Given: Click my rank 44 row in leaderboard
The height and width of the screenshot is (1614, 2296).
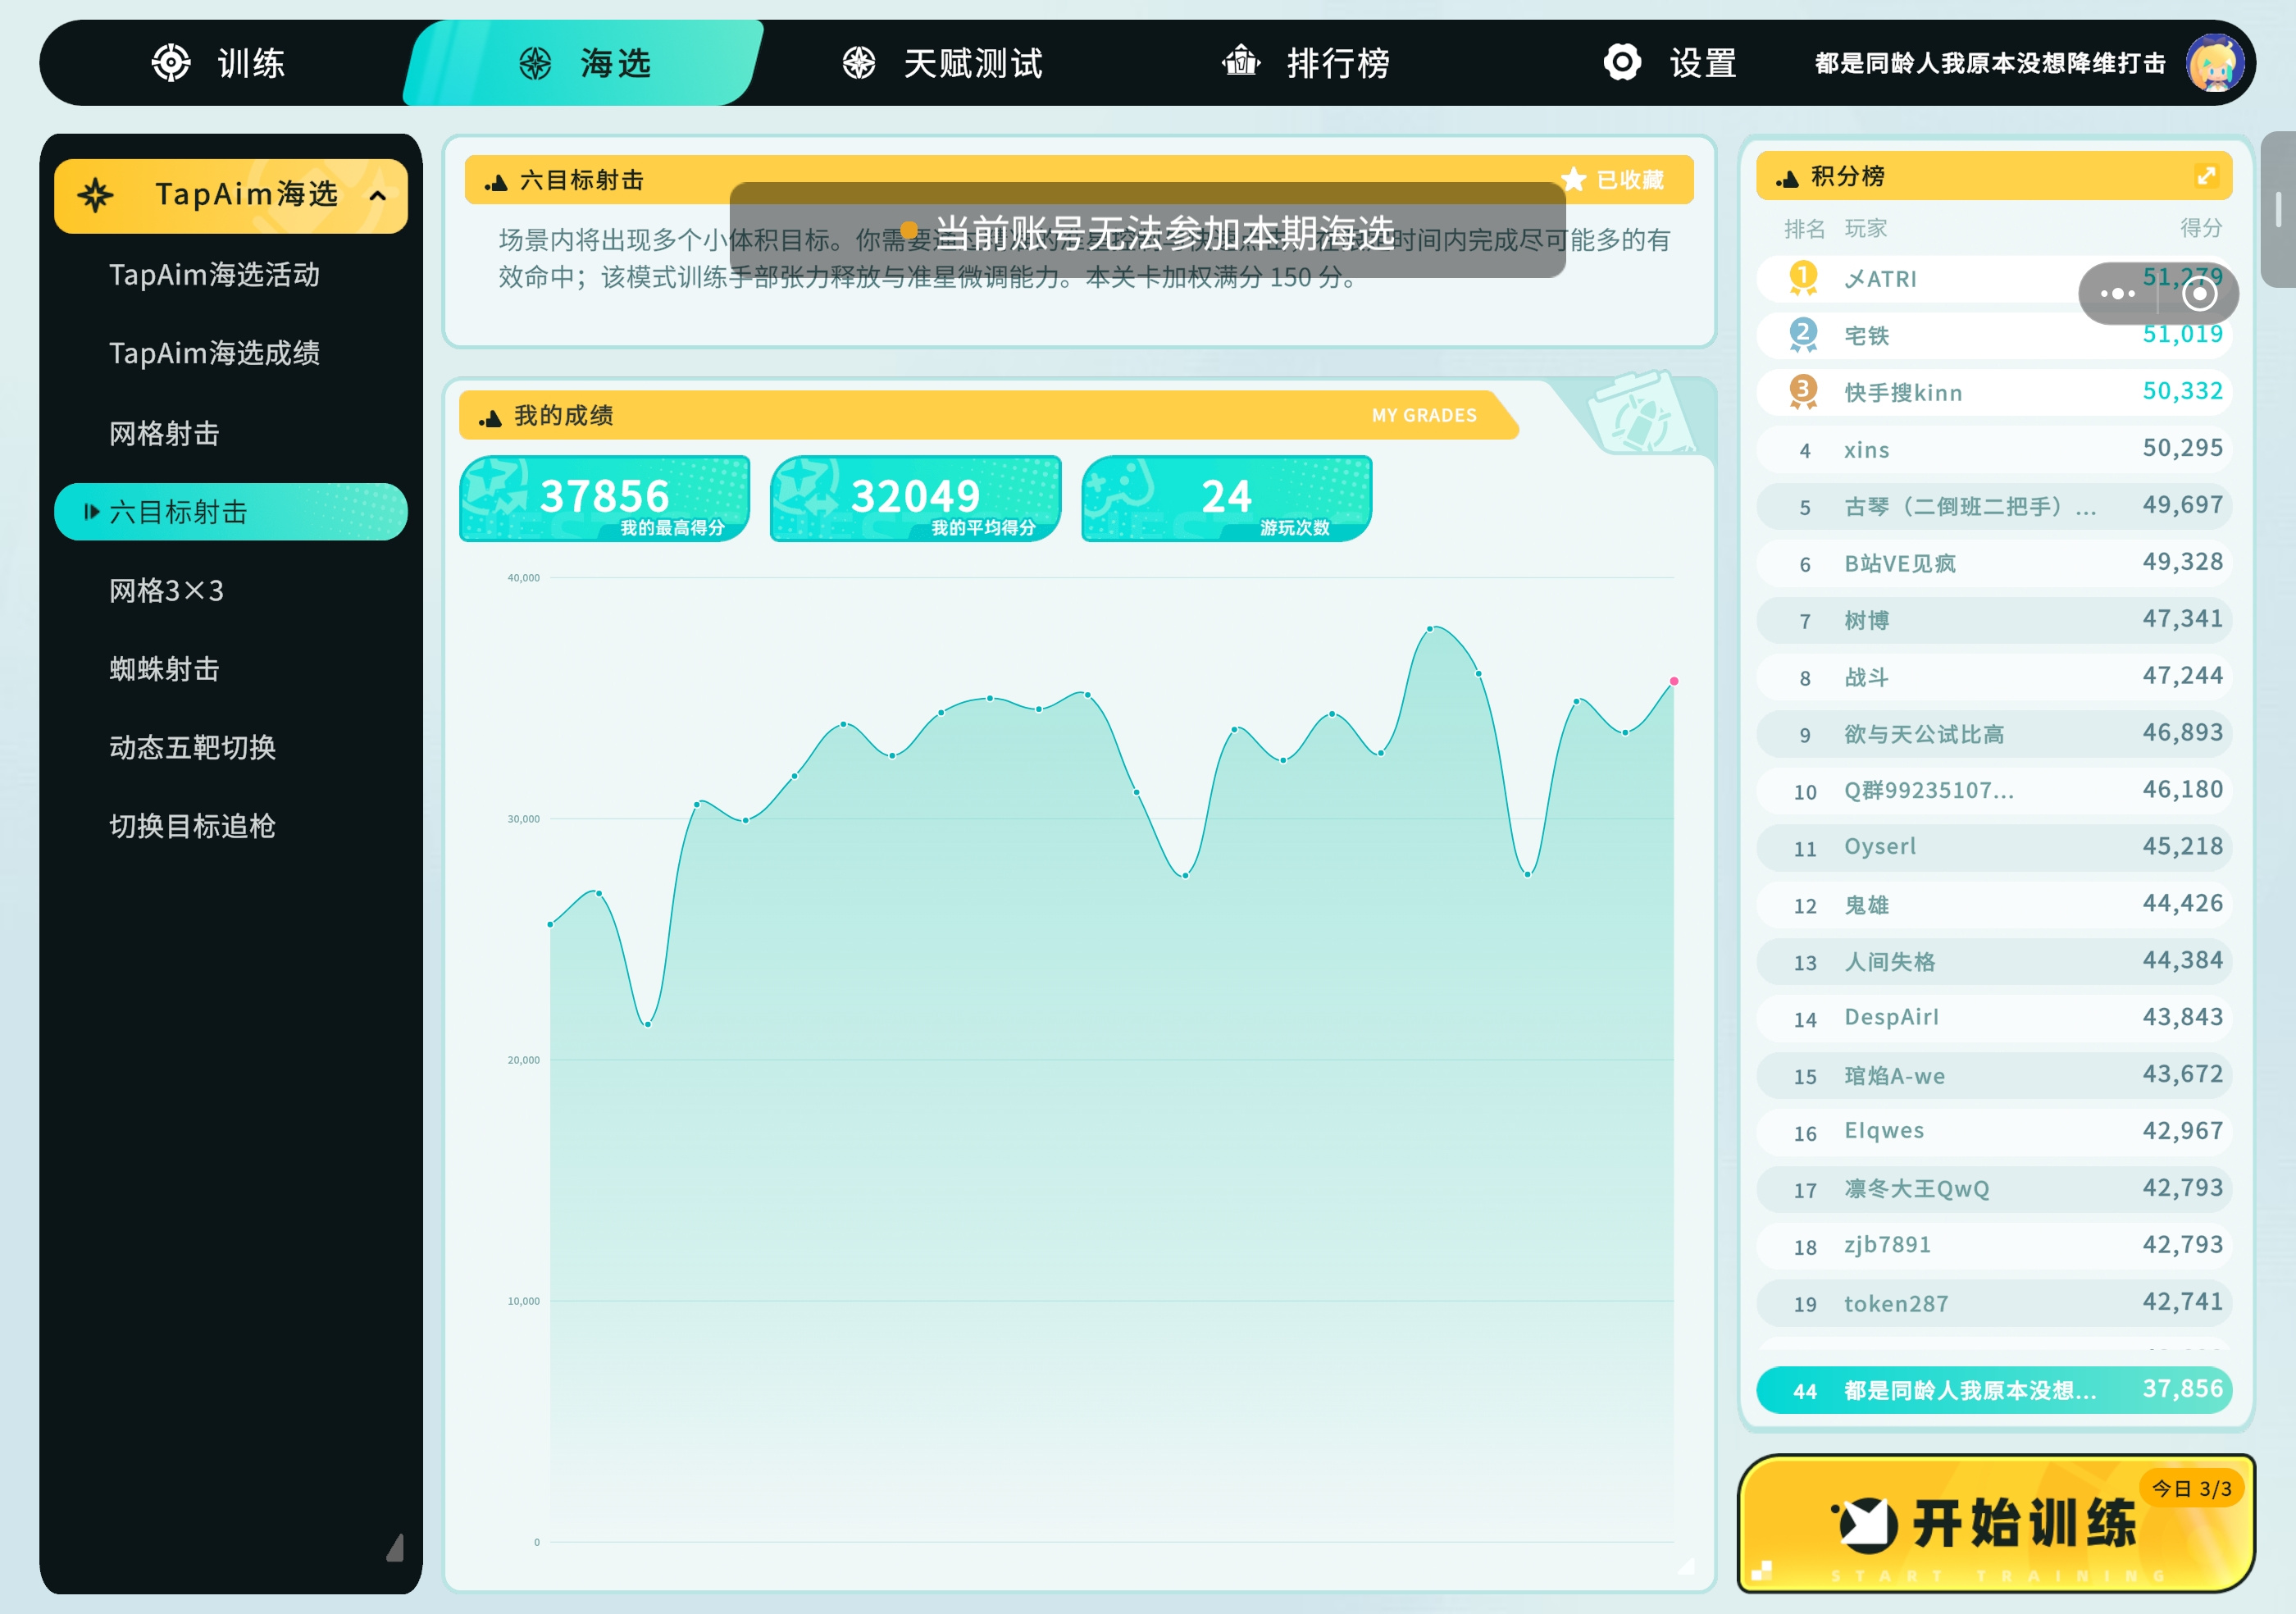Looking at the screenshot, I should [x=1994, y=1390].
